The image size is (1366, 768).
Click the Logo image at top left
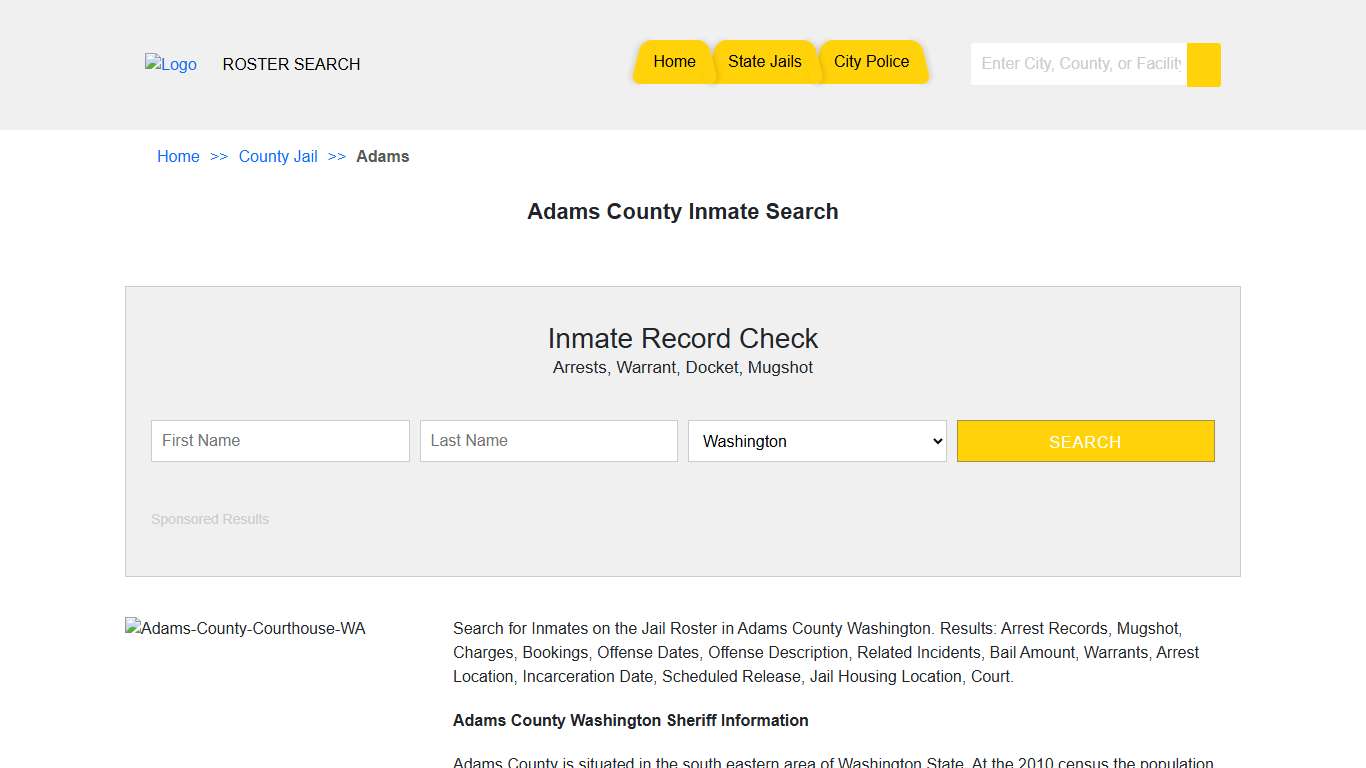170,64
